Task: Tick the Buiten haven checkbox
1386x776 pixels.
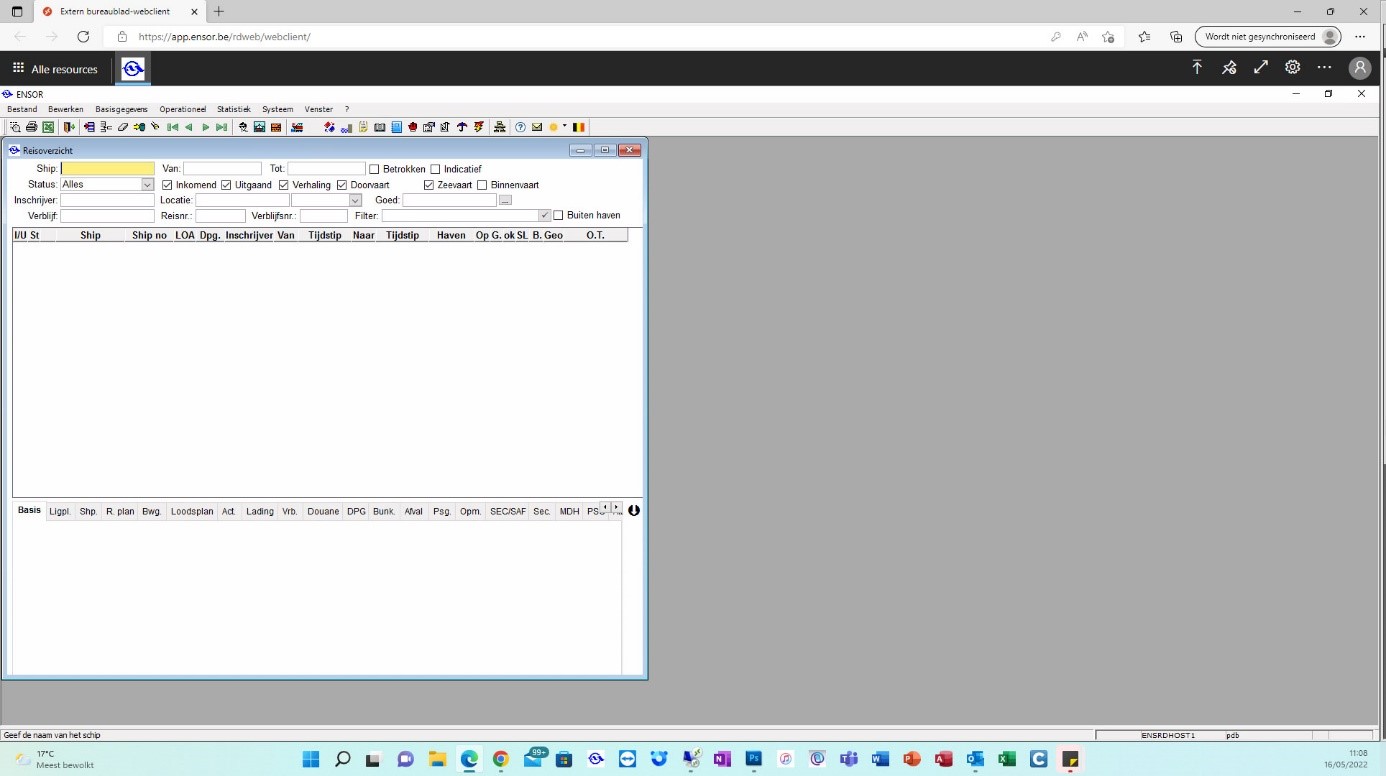Action: pyautogui.click(x=558, y=215)
